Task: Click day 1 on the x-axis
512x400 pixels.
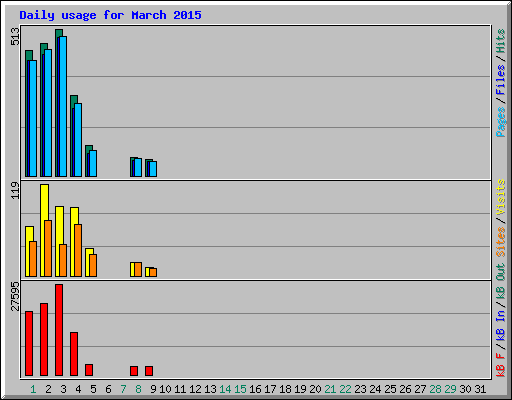Action: coord(33,389)
